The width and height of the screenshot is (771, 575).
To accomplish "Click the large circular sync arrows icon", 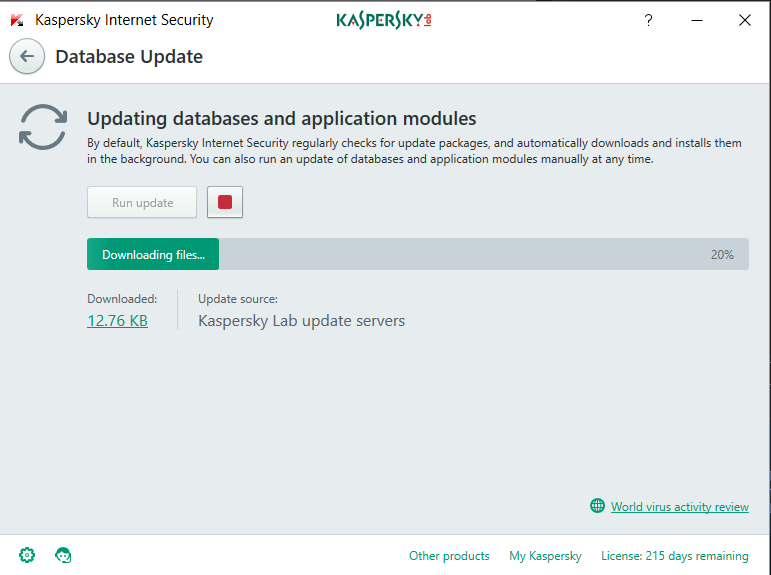I will (43, 127).
